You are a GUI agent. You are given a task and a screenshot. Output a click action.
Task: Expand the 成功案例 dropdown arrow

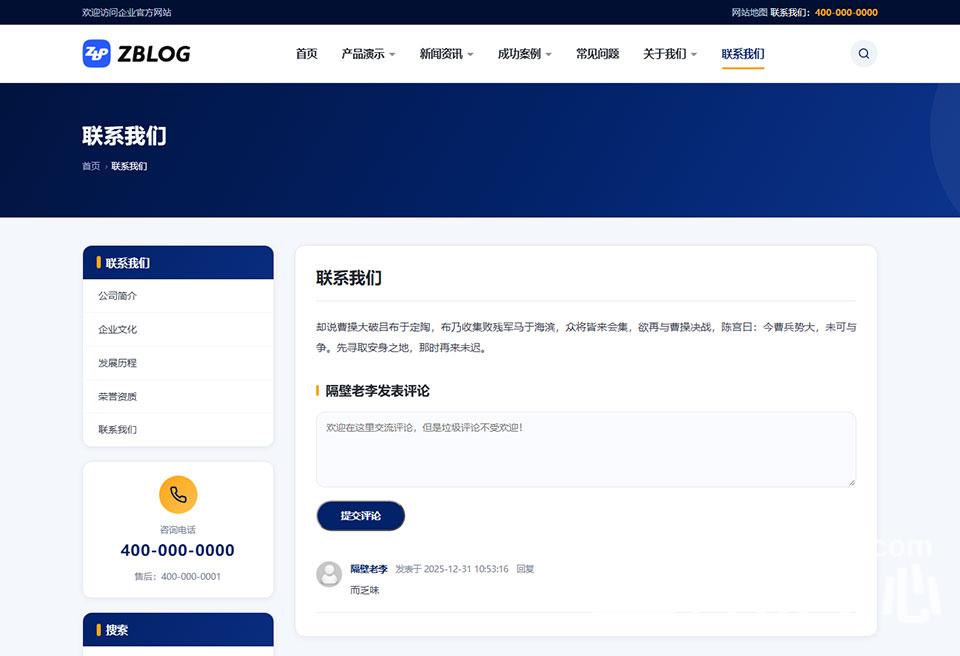(x=549, y=55)
